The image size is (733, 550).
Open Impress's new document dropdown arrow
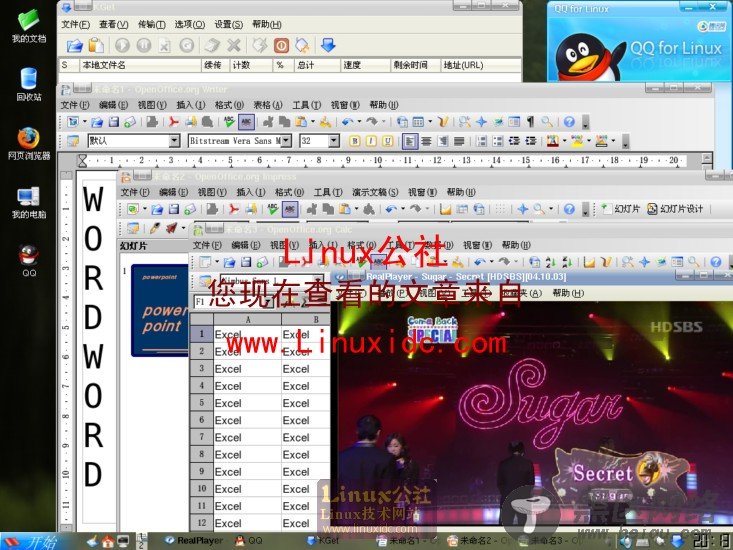pos(144,209)
